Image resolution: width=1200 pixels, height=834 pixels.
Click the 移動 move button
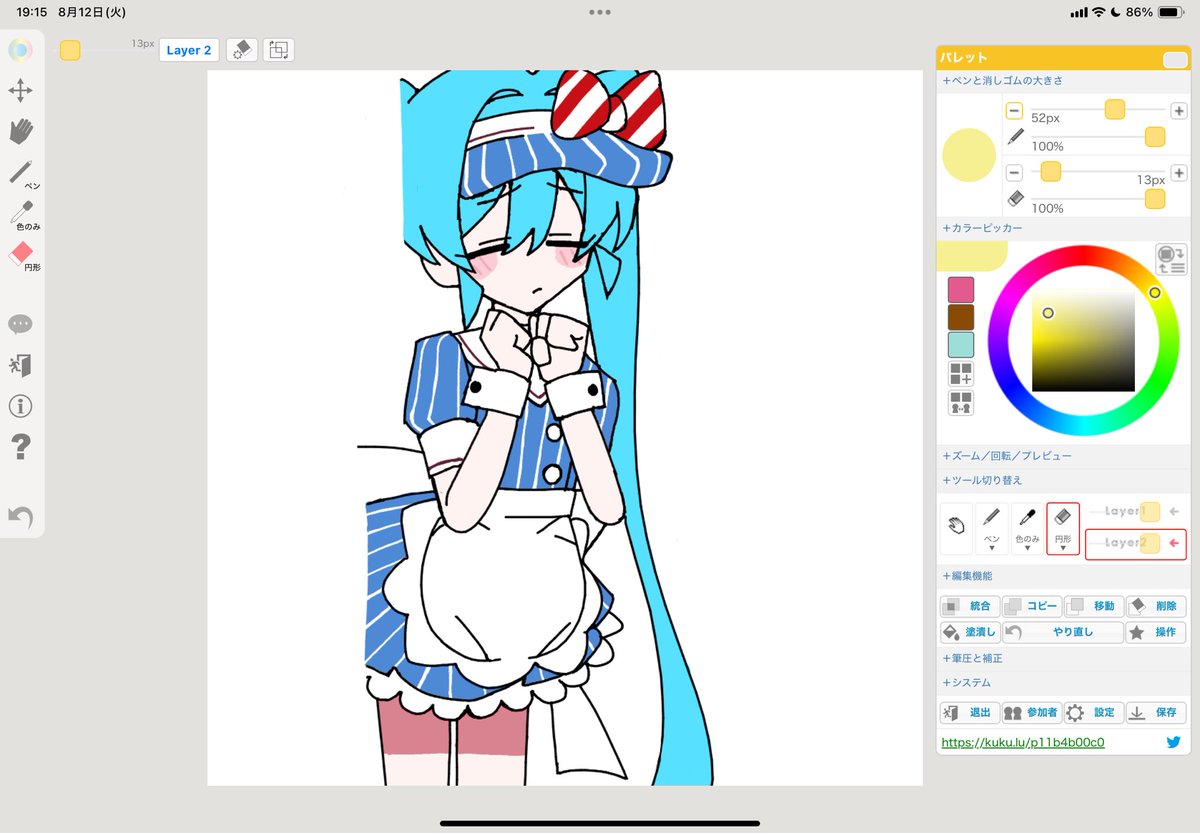1093,606
